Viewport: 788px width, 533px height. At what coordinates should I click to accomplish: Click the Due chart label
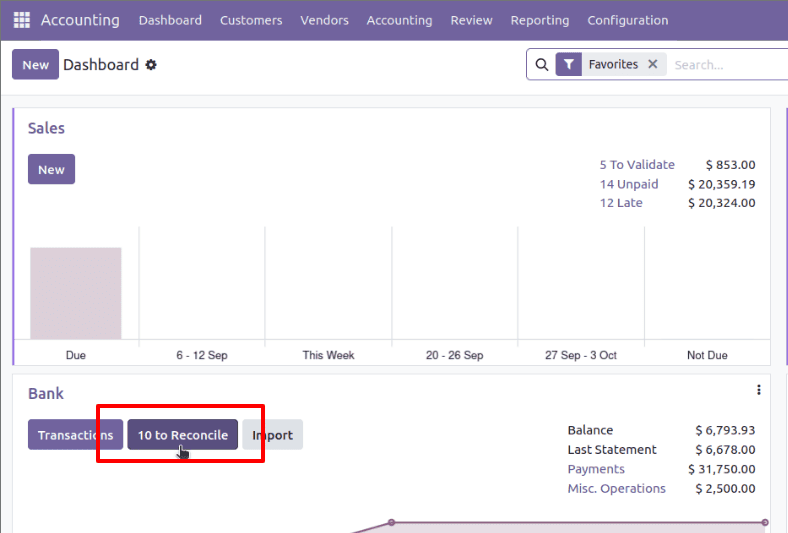(x=76, y=355)
